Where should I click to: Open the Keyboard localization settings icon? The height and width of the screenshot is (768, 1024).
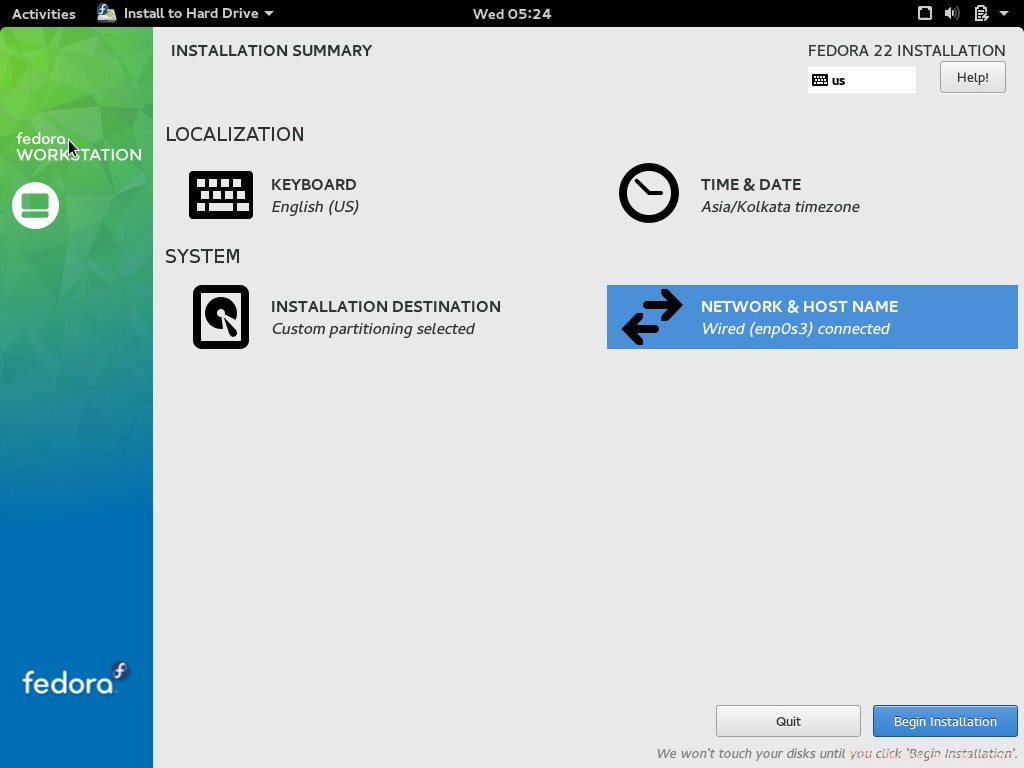220,194
